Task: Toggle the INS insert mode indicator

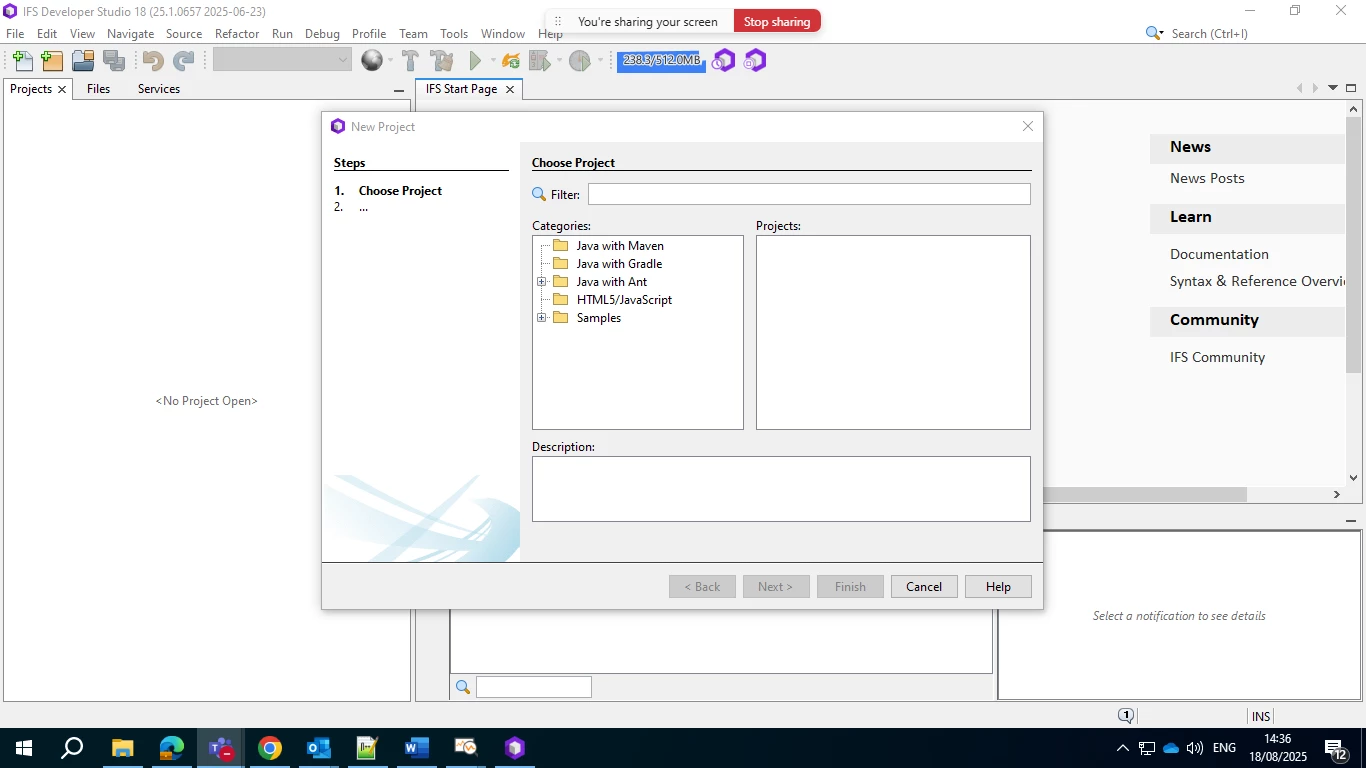Action: (x=1261, y=716)
